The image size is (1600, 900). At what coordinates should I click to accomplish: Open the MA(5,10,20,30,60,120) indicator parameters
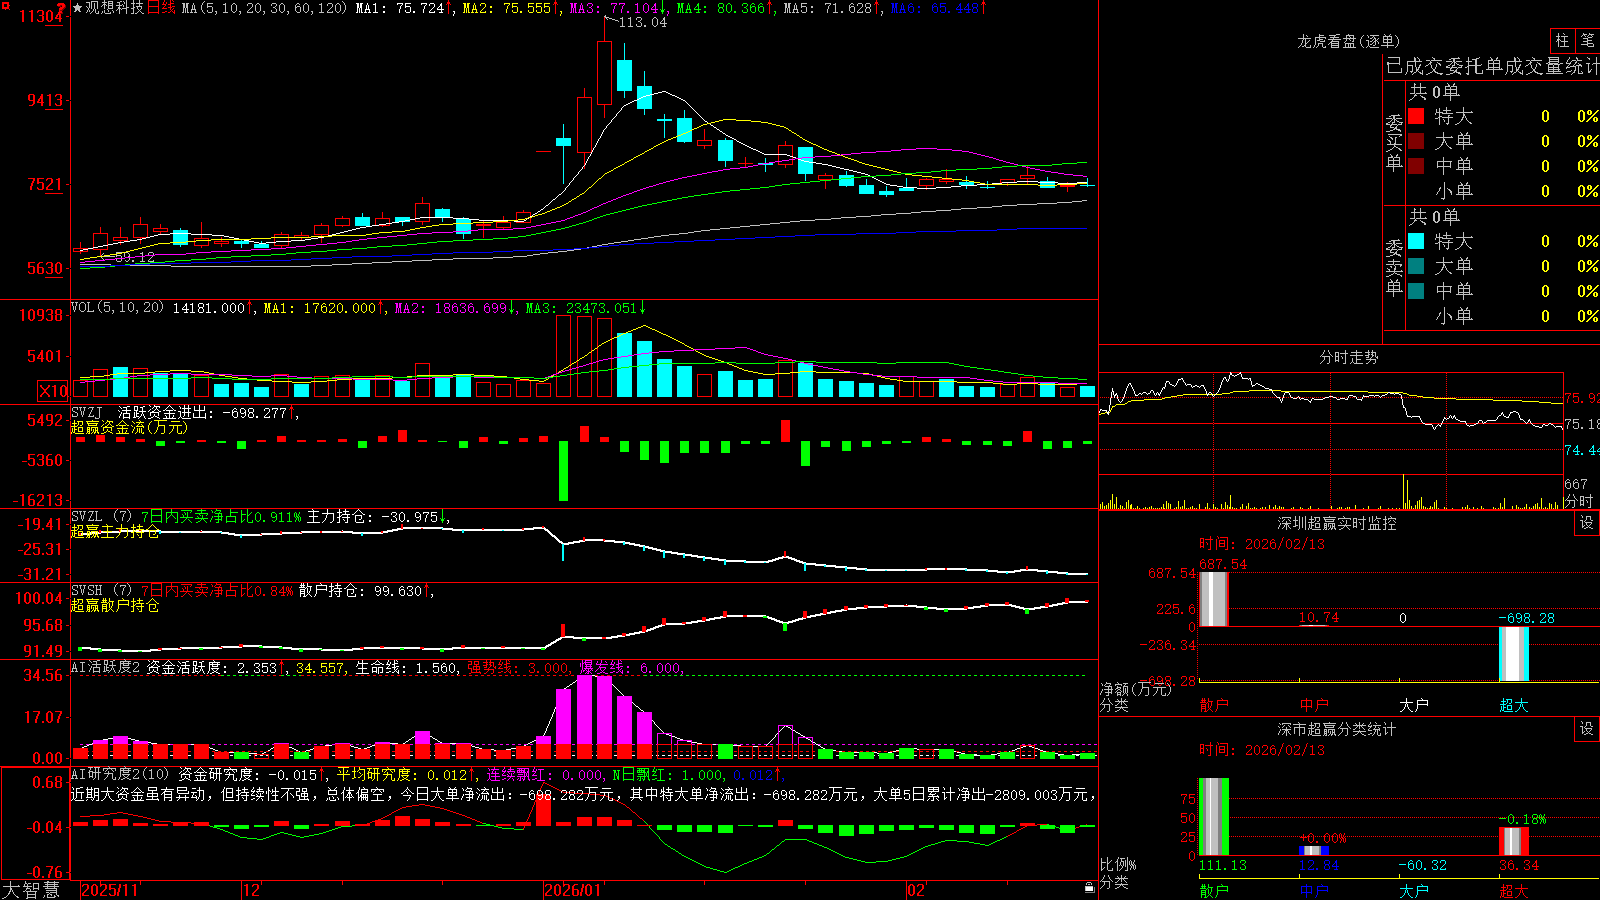265,8
